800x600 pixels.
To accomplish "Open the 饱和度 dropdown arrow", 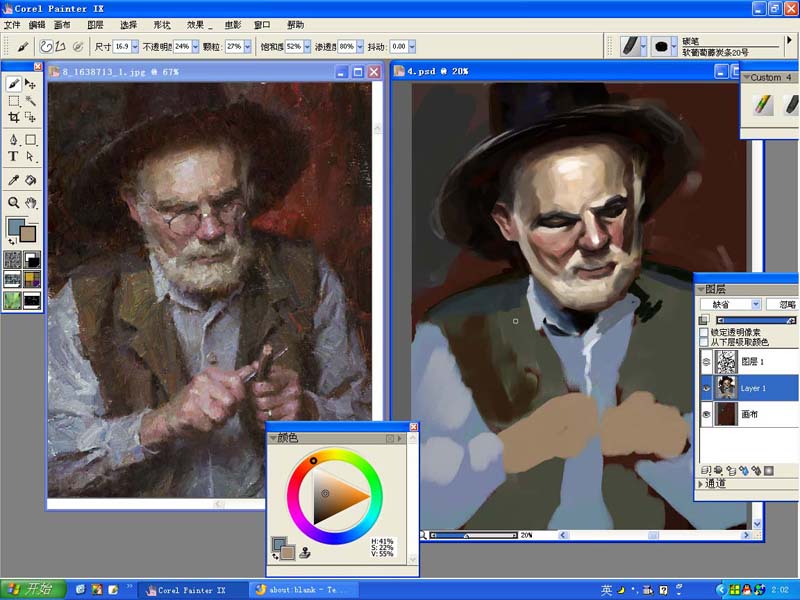I will click(x=307, y=46).
